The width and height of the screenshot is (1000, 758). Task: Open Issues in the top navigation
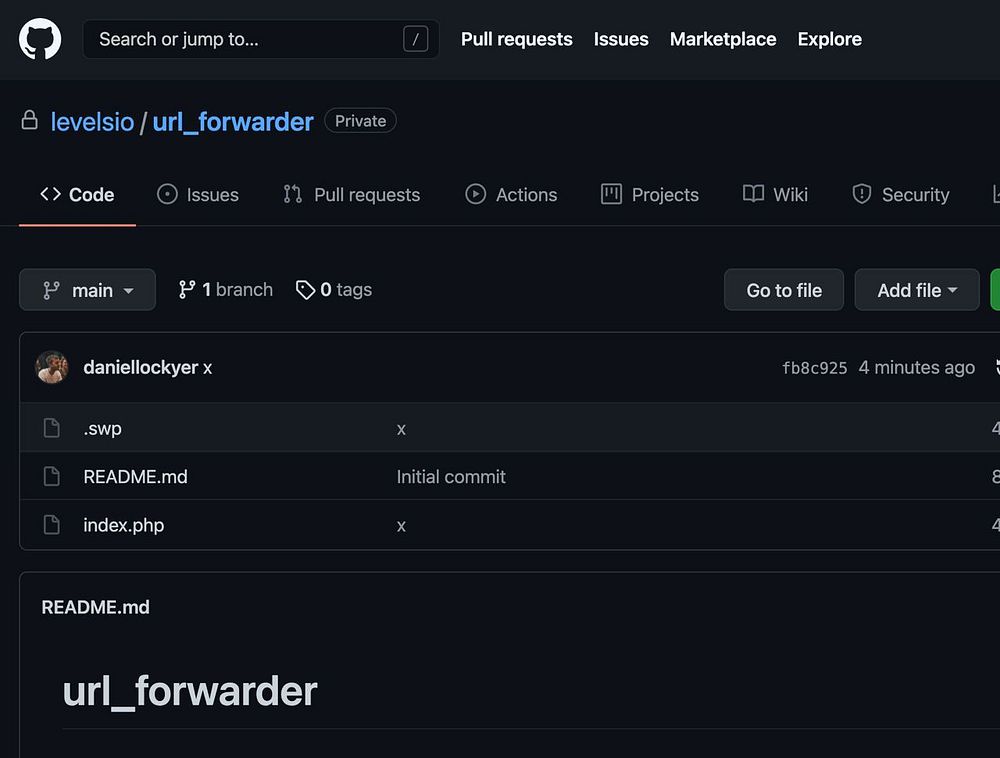[x=621, y=40]
